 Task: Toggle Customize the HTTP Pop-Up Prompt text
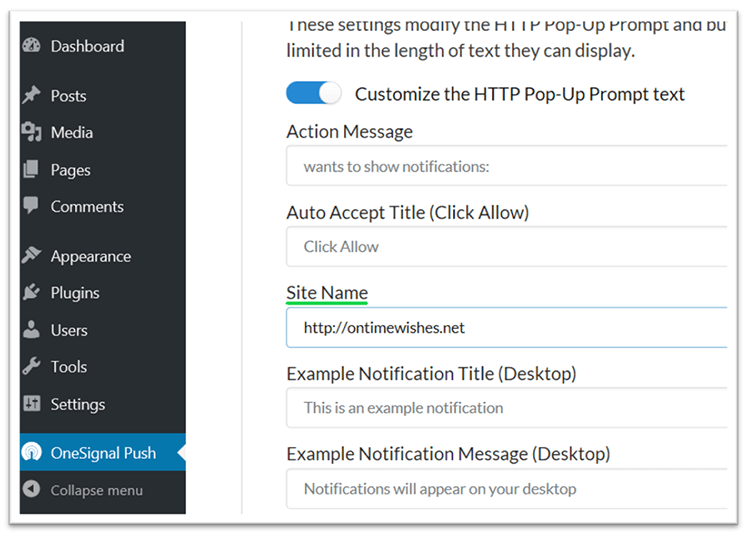coord(313,94)
